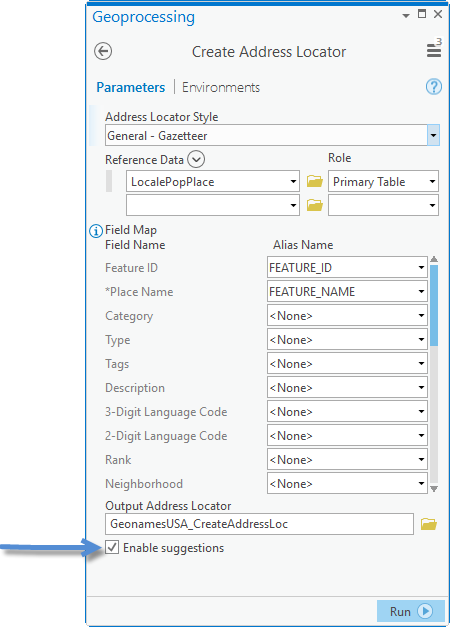Browse folder for second reference data row
This screenshot has height=627, width=450.
click(314, 205)
